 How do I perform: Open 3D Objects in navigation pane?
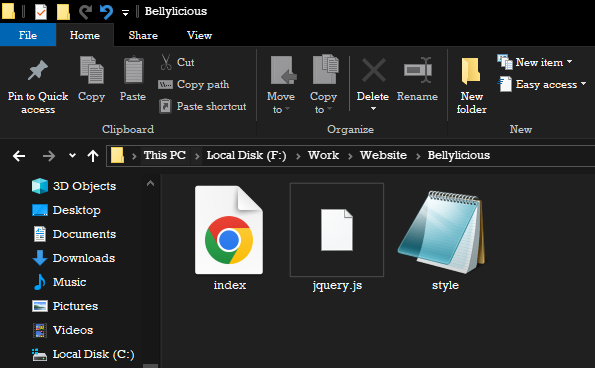74,186
